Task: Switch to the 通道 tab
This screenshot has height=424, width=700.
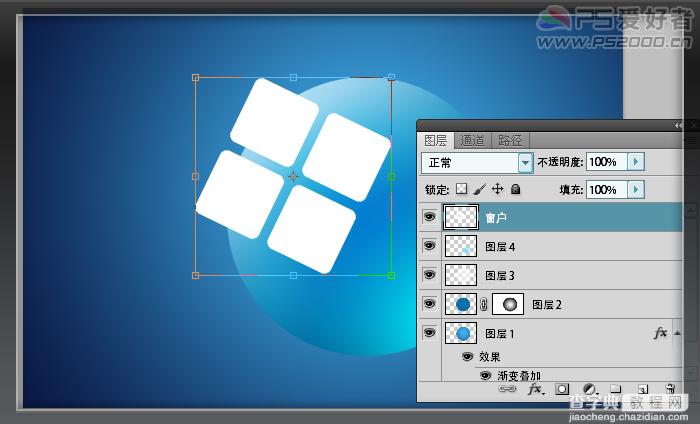Action: 472,141
